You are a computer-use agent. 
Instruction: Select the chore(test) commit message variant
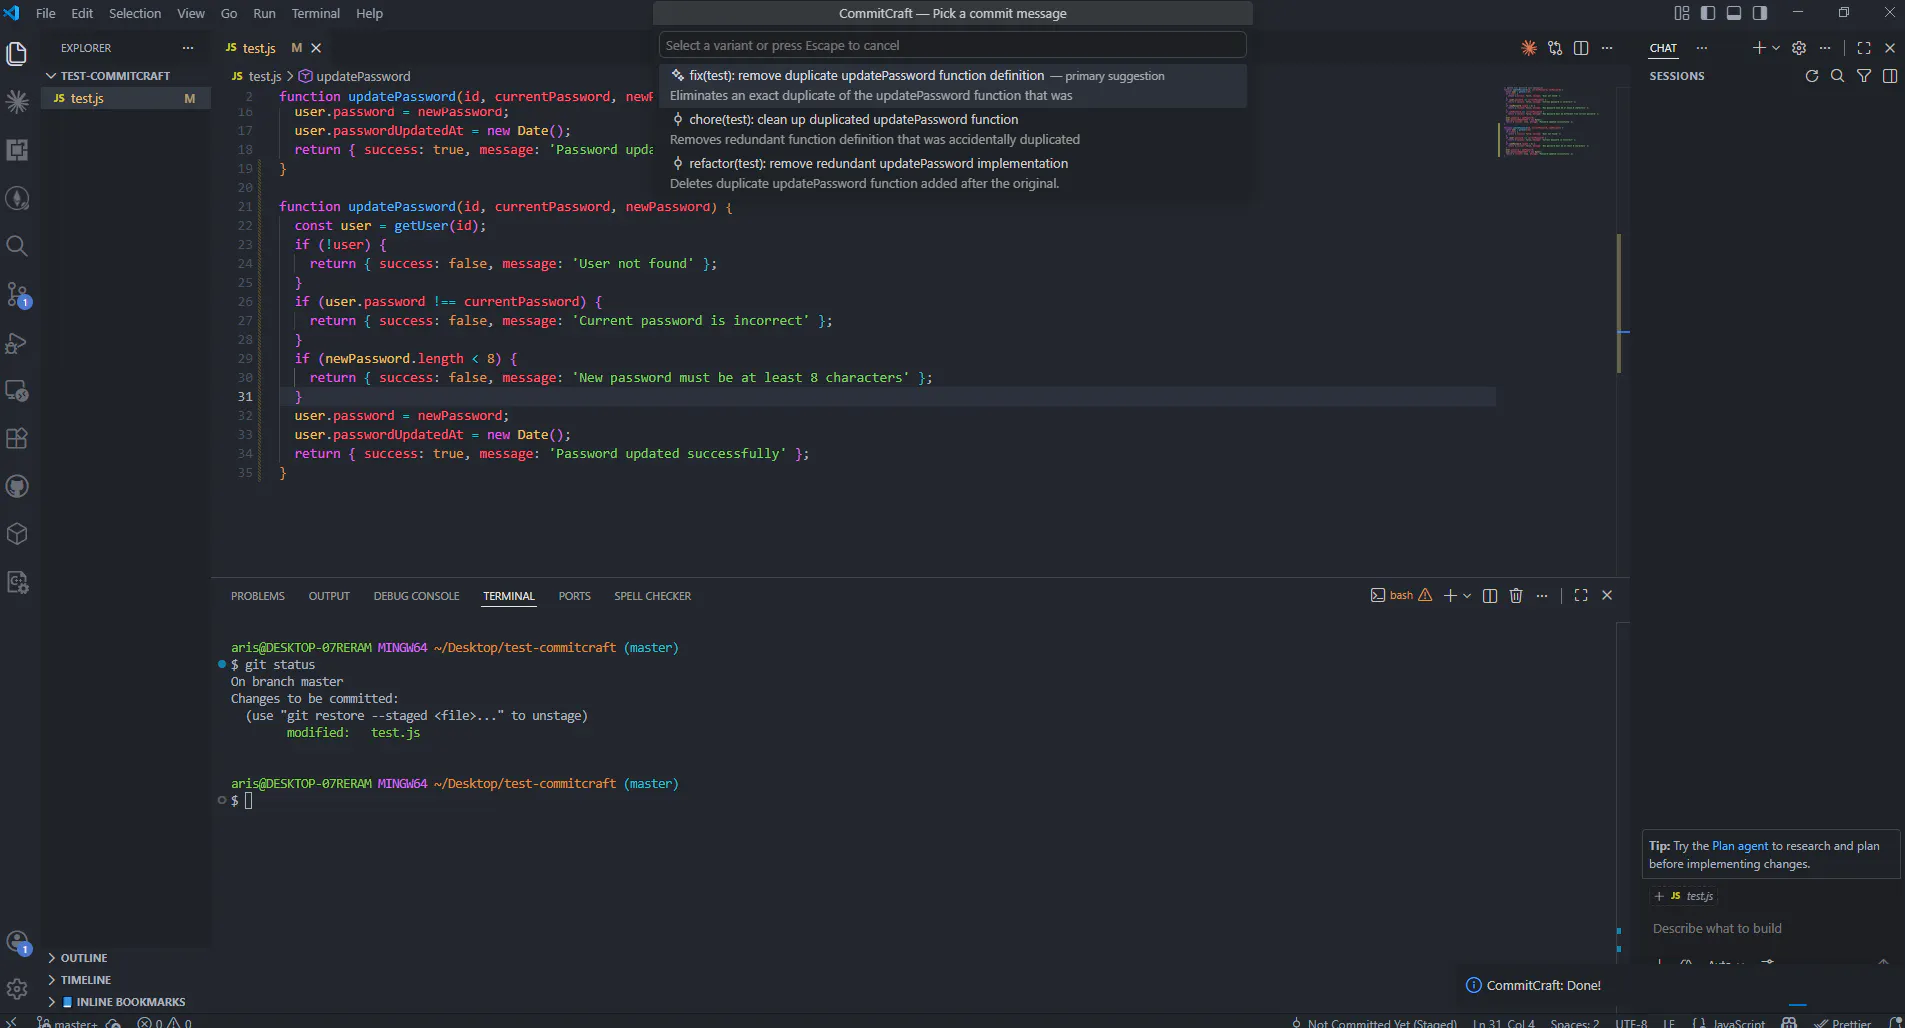point(953,129)
